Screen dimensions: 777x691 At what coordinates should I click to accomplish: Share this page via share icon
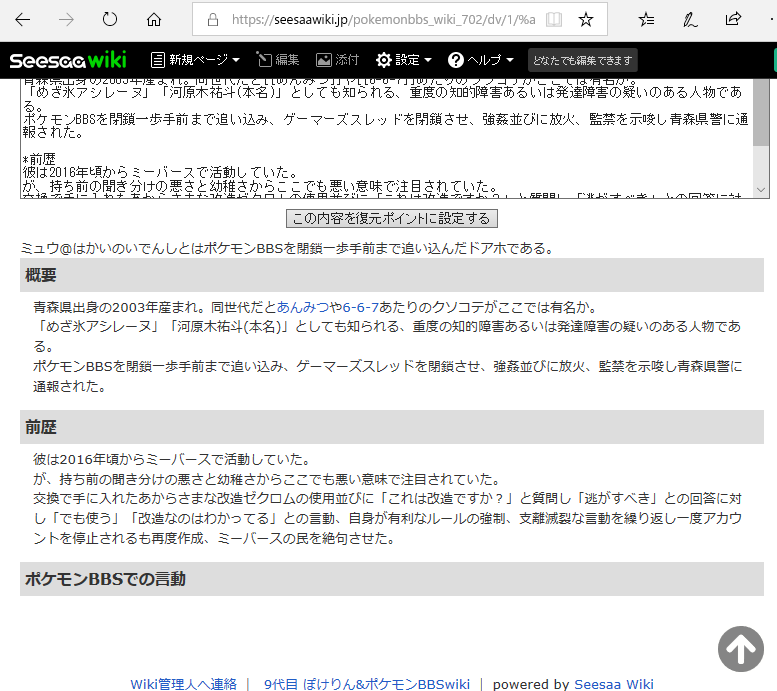click(733, 20)
